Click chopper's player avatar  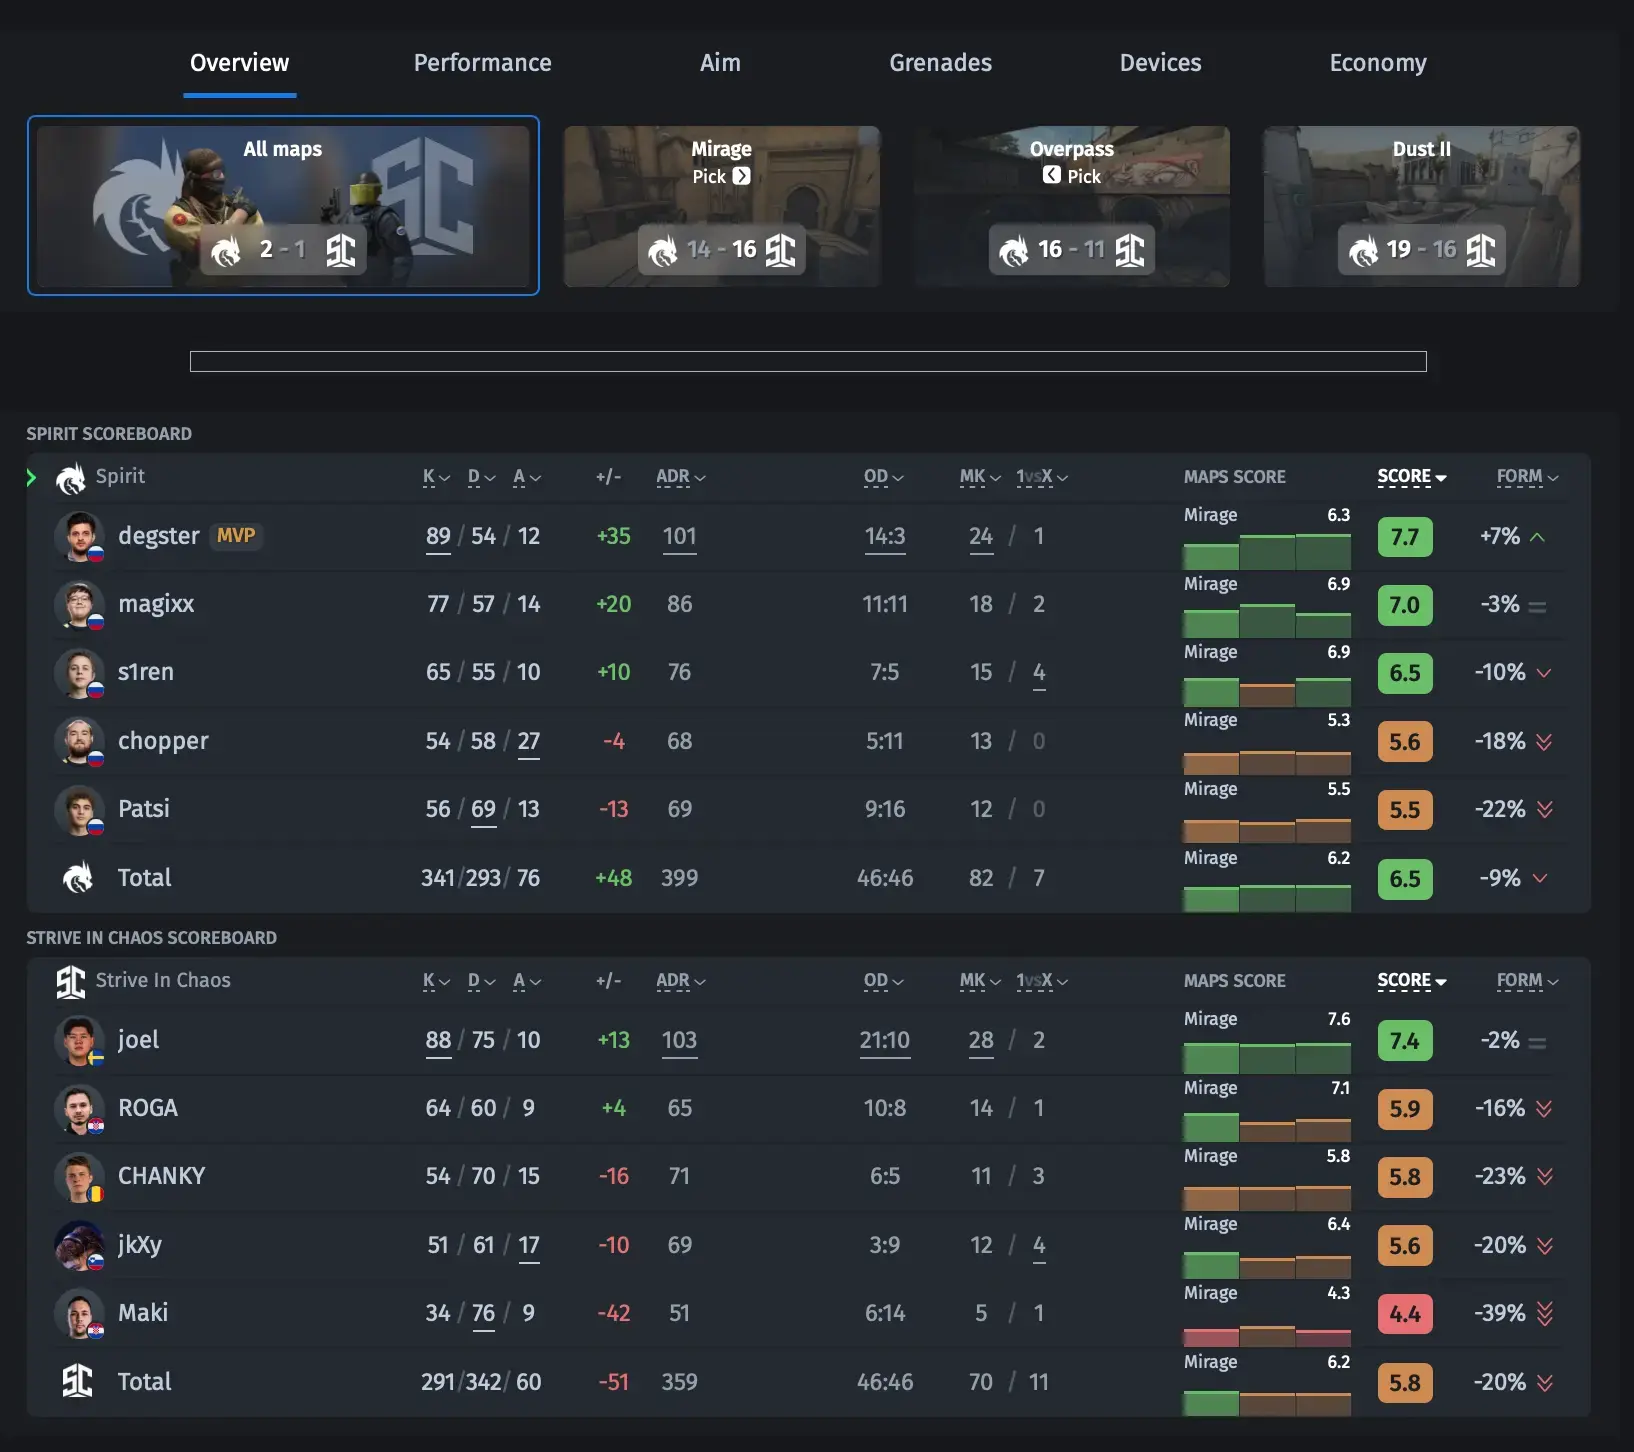pyautogui.click(x=79, y=741)
